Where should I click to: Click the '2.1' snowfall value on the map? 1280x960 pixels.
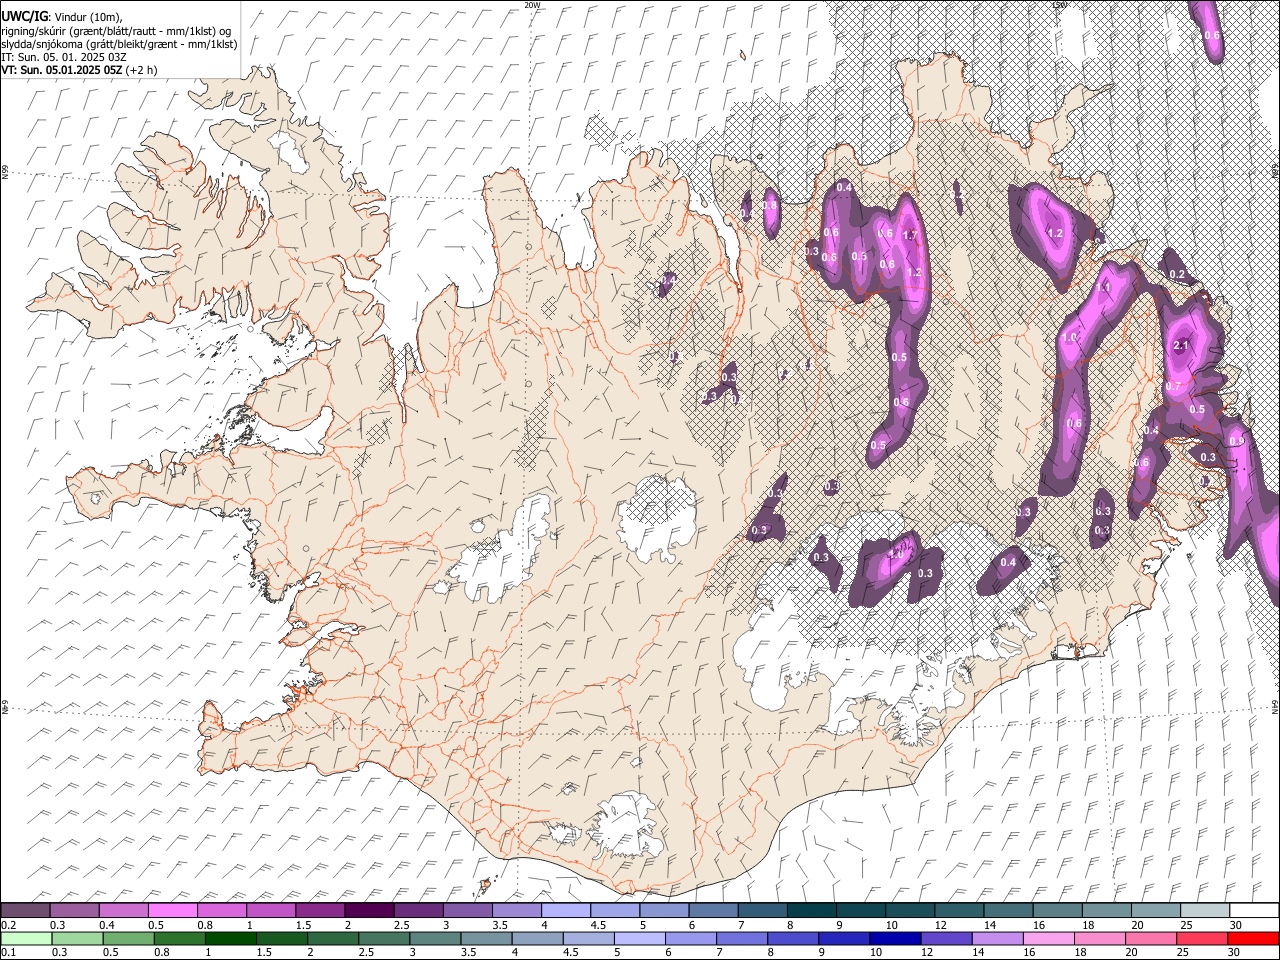coord(1181,346)
